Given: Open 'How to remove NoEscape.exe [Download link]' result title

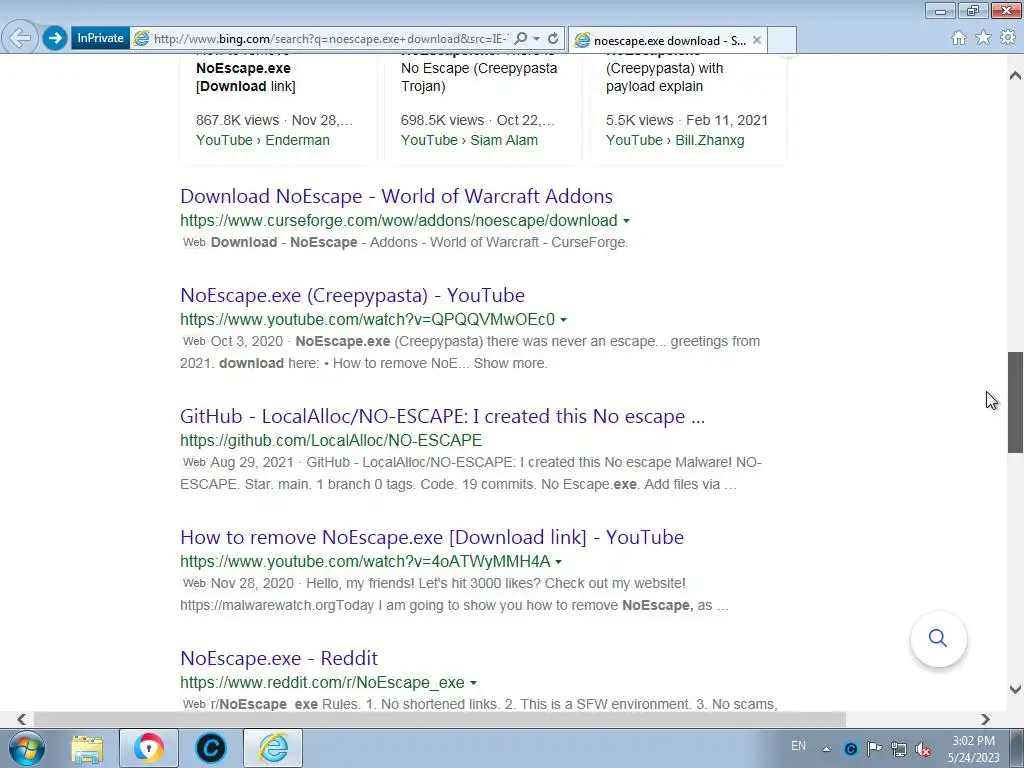Looking at the screenshot, I should (x=432, y=537).
